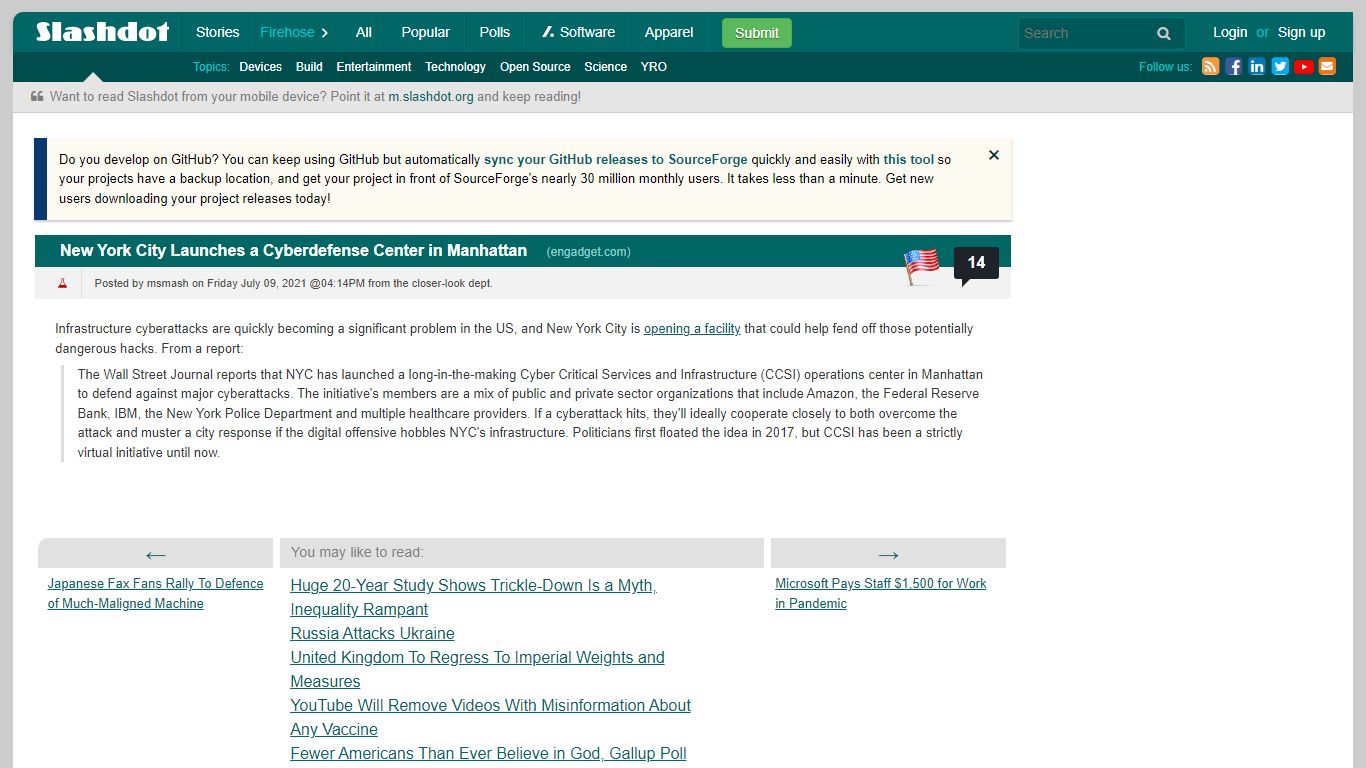Screen dimensions: 1366x768
Task: Open the Software section
Action: click(x=578, y=32)
